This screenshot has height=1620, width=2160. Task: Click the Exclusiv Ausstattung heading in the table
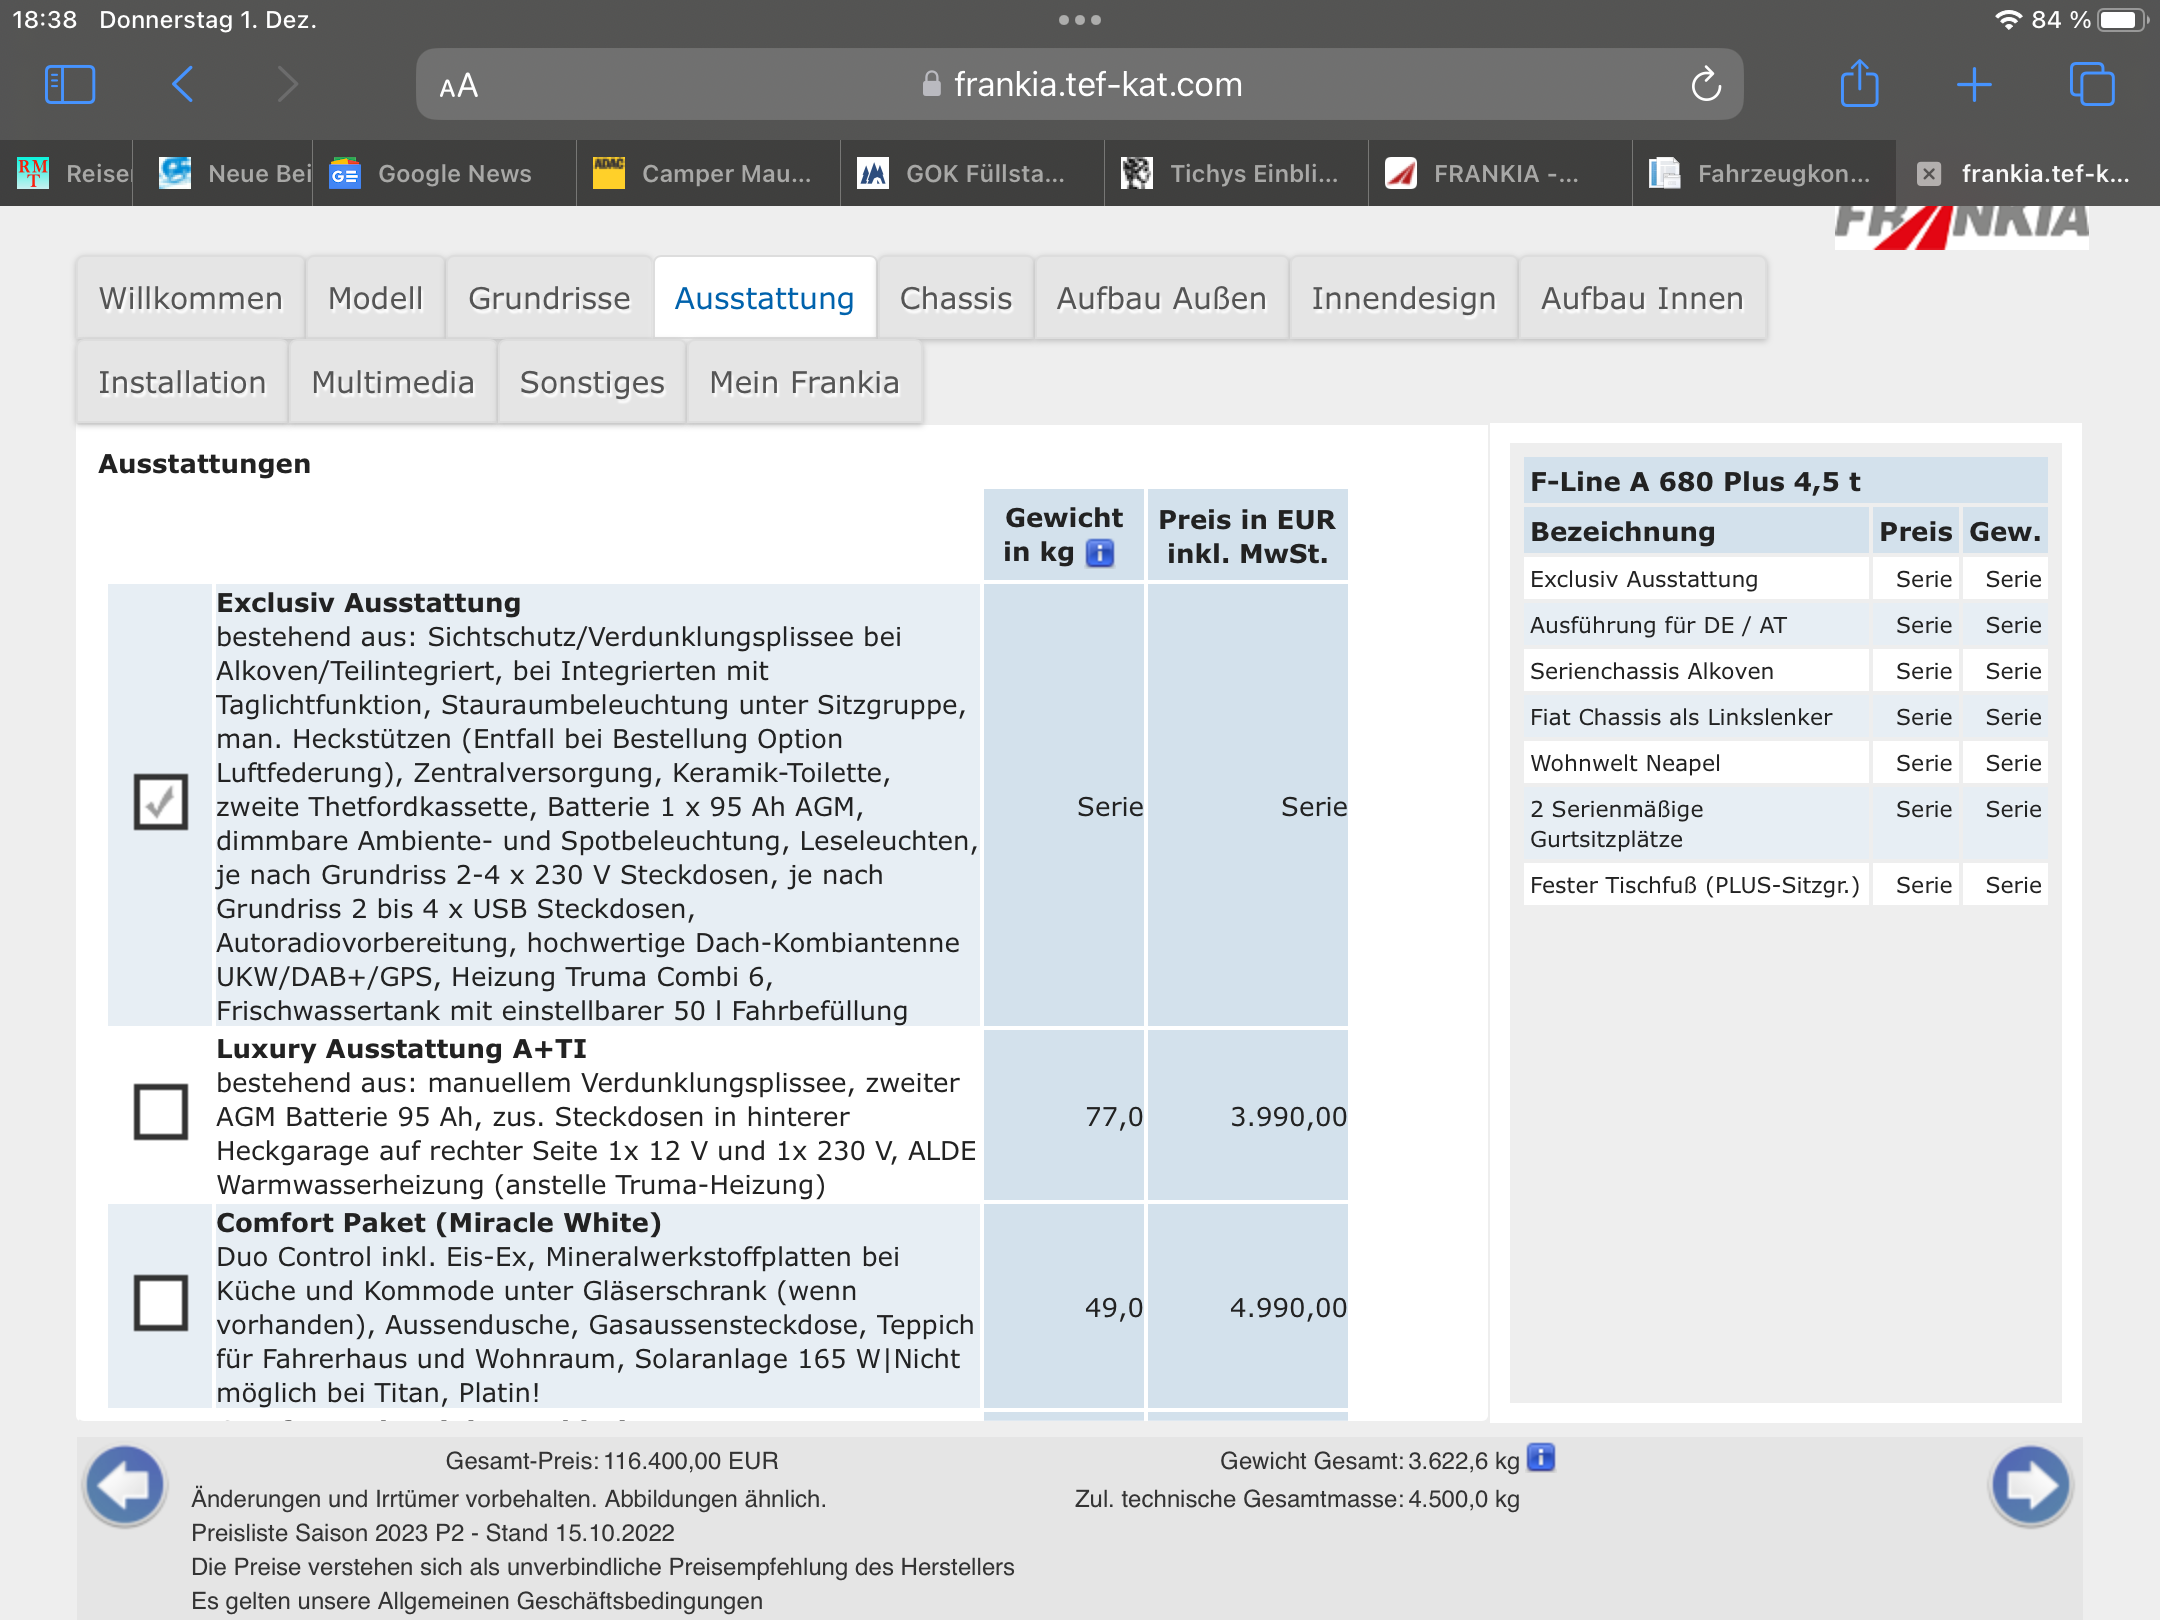tap(368, 603)
